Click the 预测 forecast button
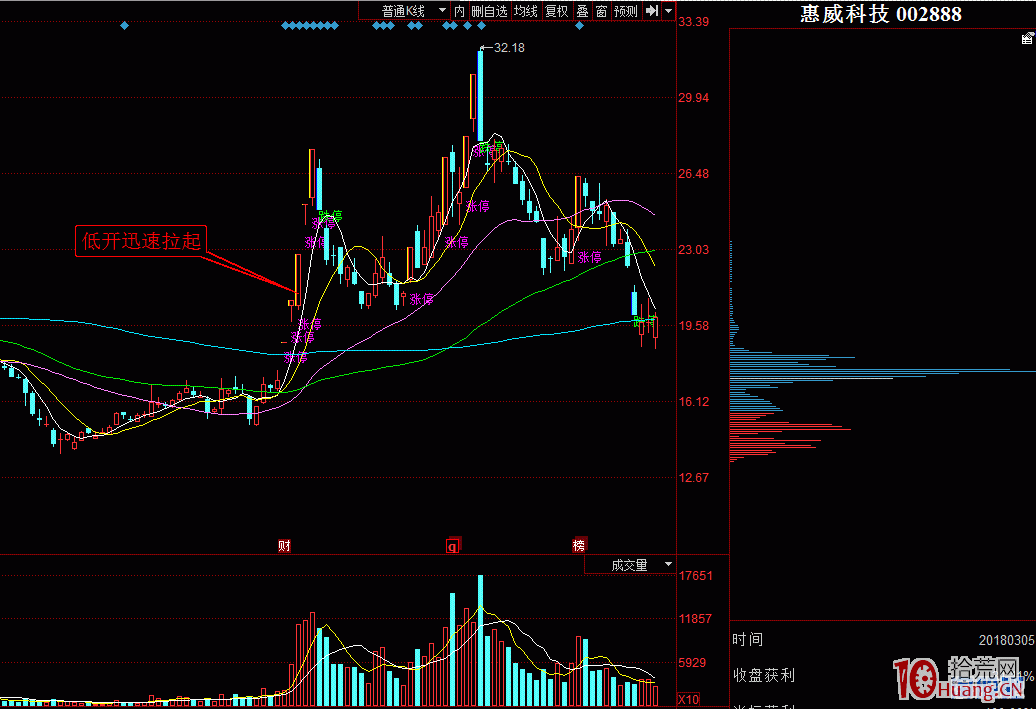The height and width of the screenshot is (709, 1036). (x=626, y=11)
